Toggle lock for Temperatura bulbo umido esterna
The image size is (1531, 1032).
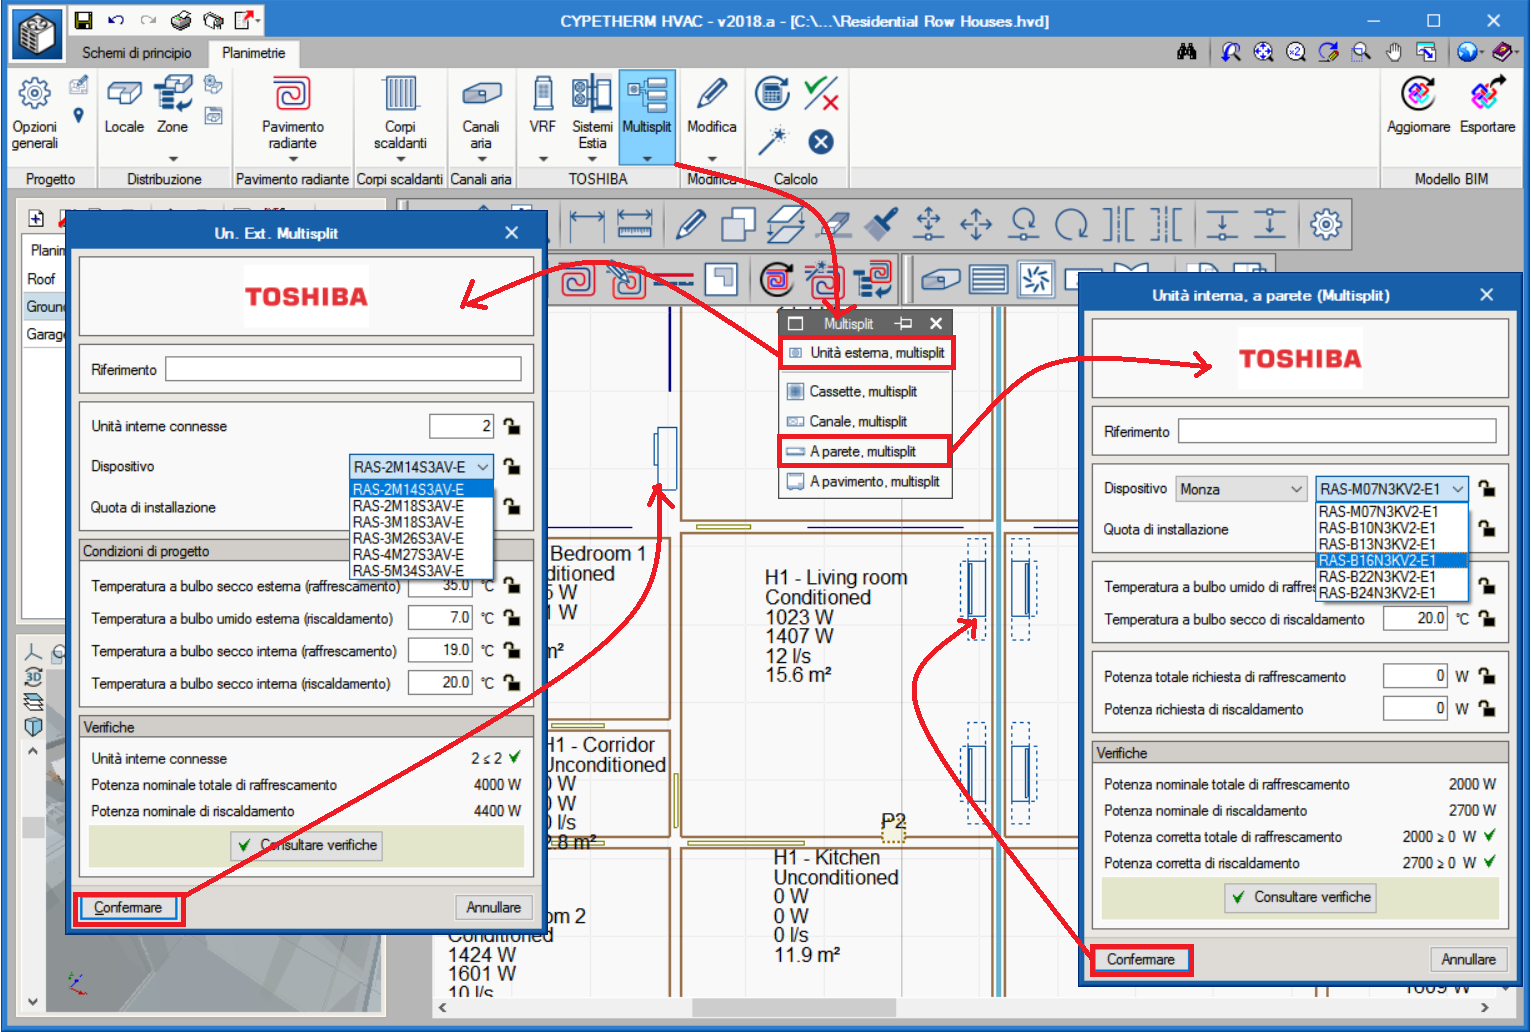(511, 618)
